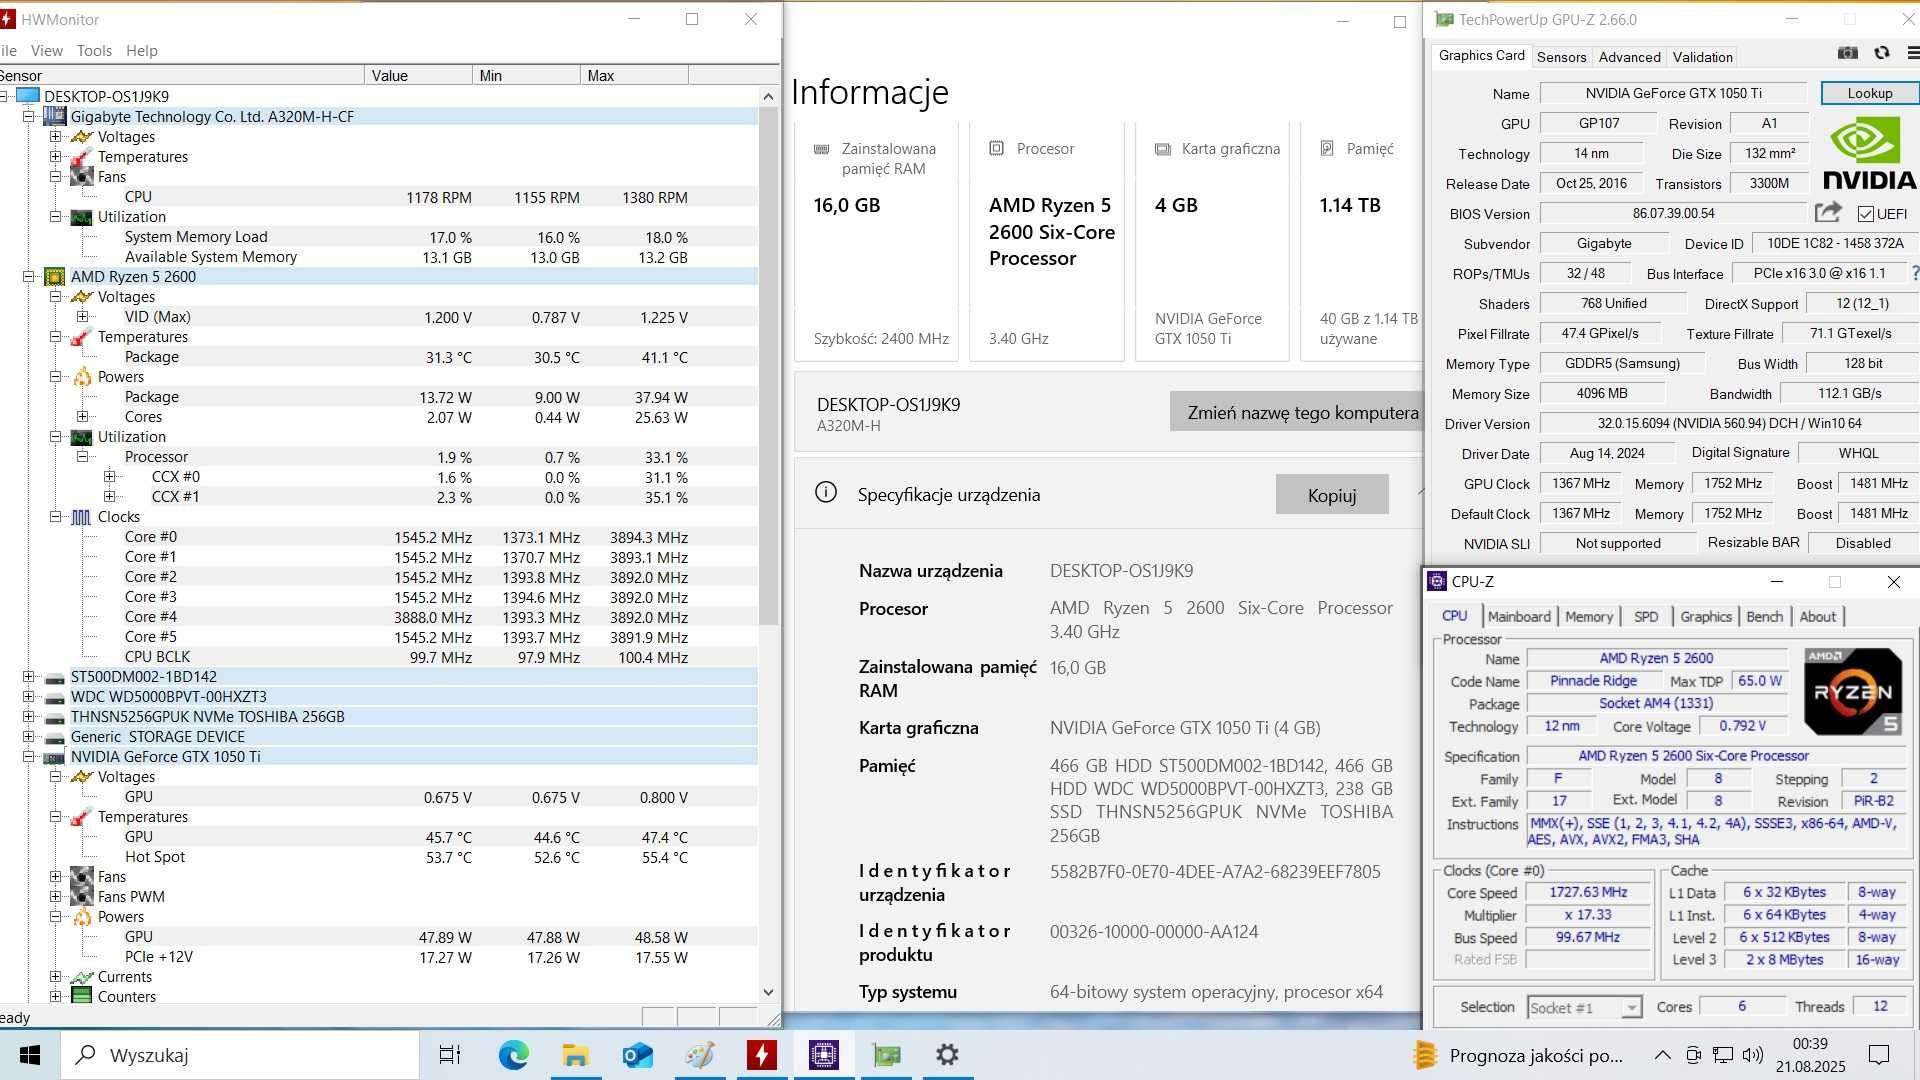The width and height of the screenshot is (1920, 1080).
Task: Open the notification center icon
Action: click(x=1879, y=1055)
